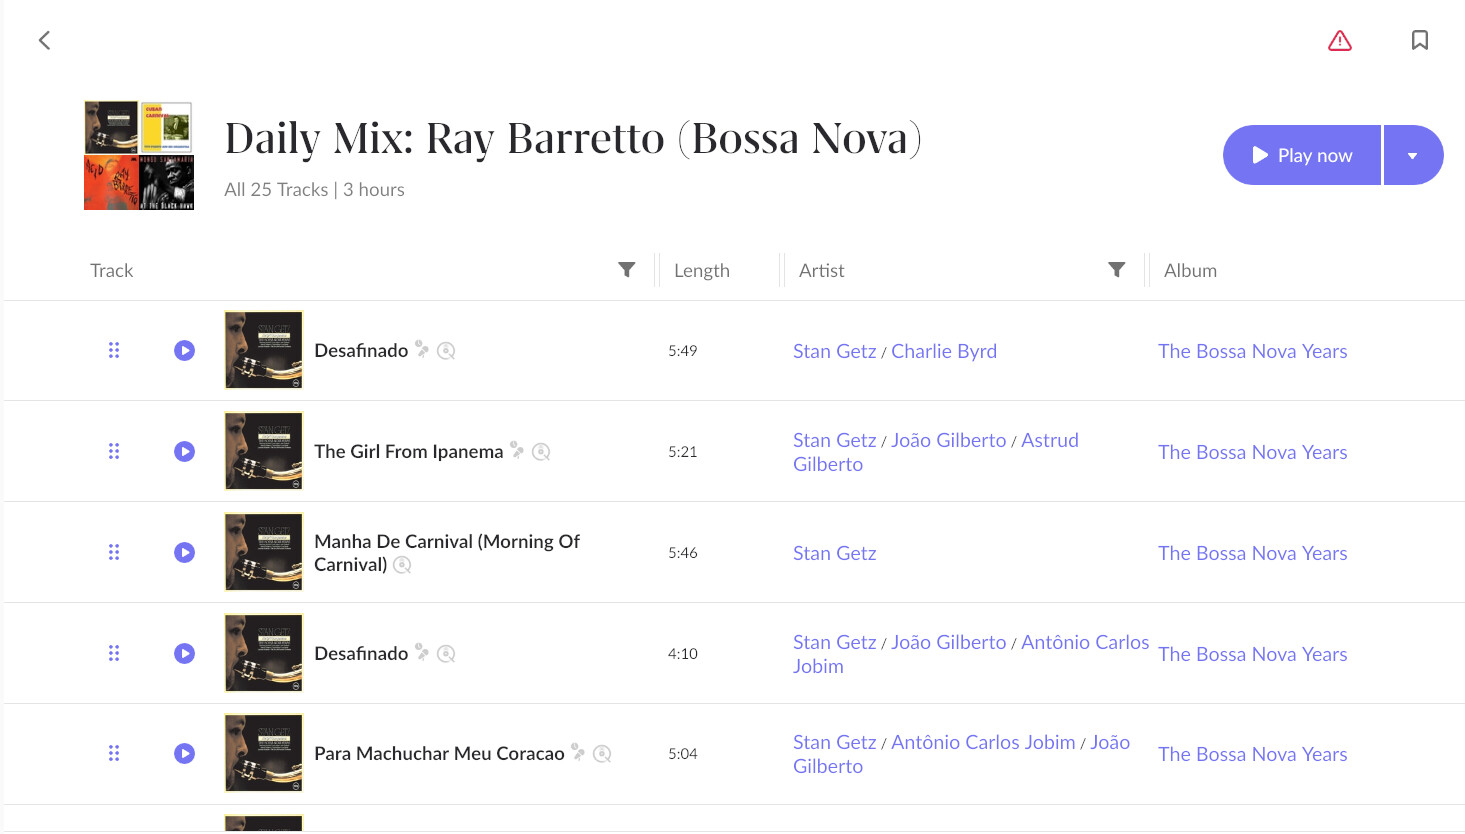Expand the Play now dropdown arrow

tap(1413, 155)
